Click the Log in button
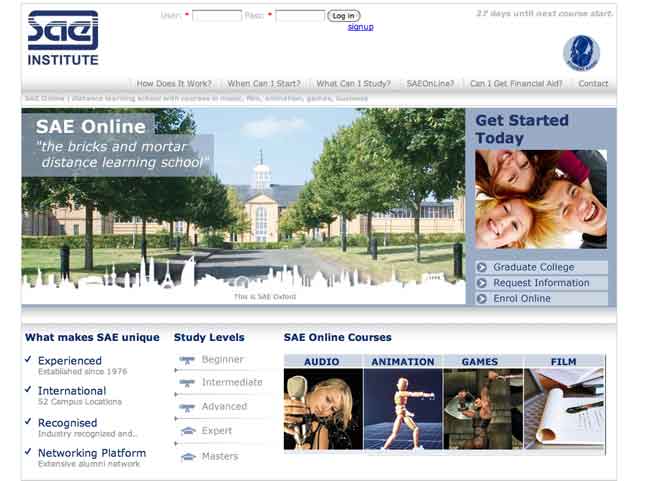 coord(344,16)
